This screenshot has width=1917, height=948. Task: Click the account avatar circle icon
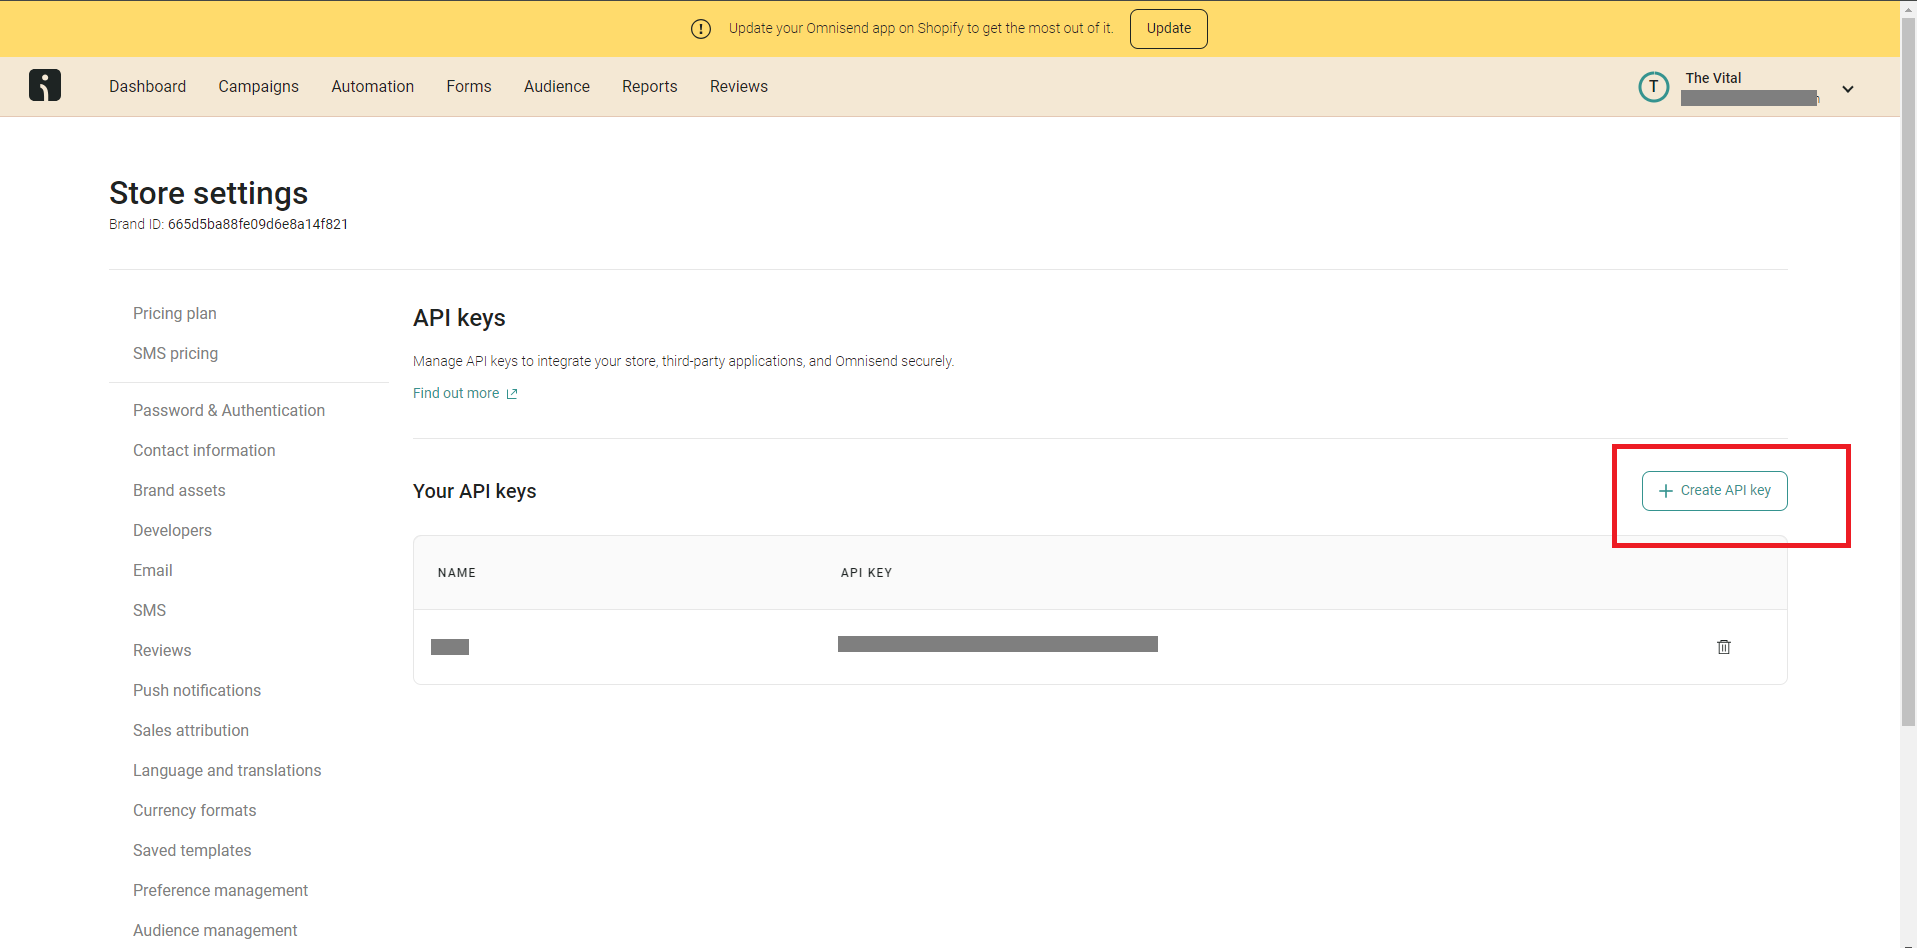coord(1653,87)
